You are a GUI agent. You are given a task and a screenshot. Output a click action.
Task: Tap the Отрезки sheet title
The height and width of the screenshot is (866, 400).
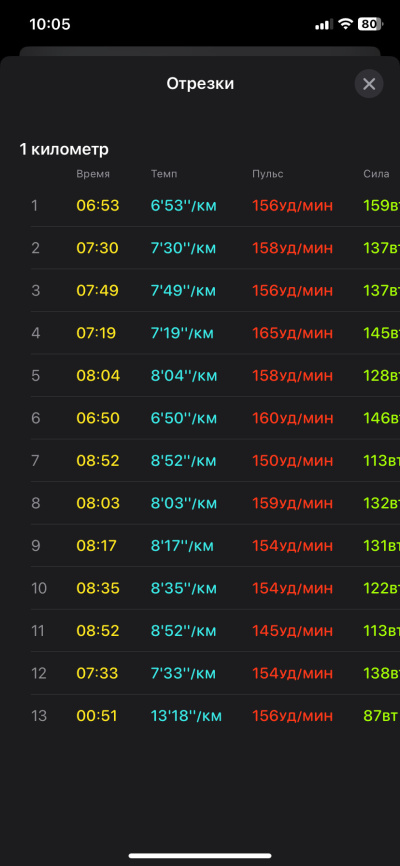200,84
